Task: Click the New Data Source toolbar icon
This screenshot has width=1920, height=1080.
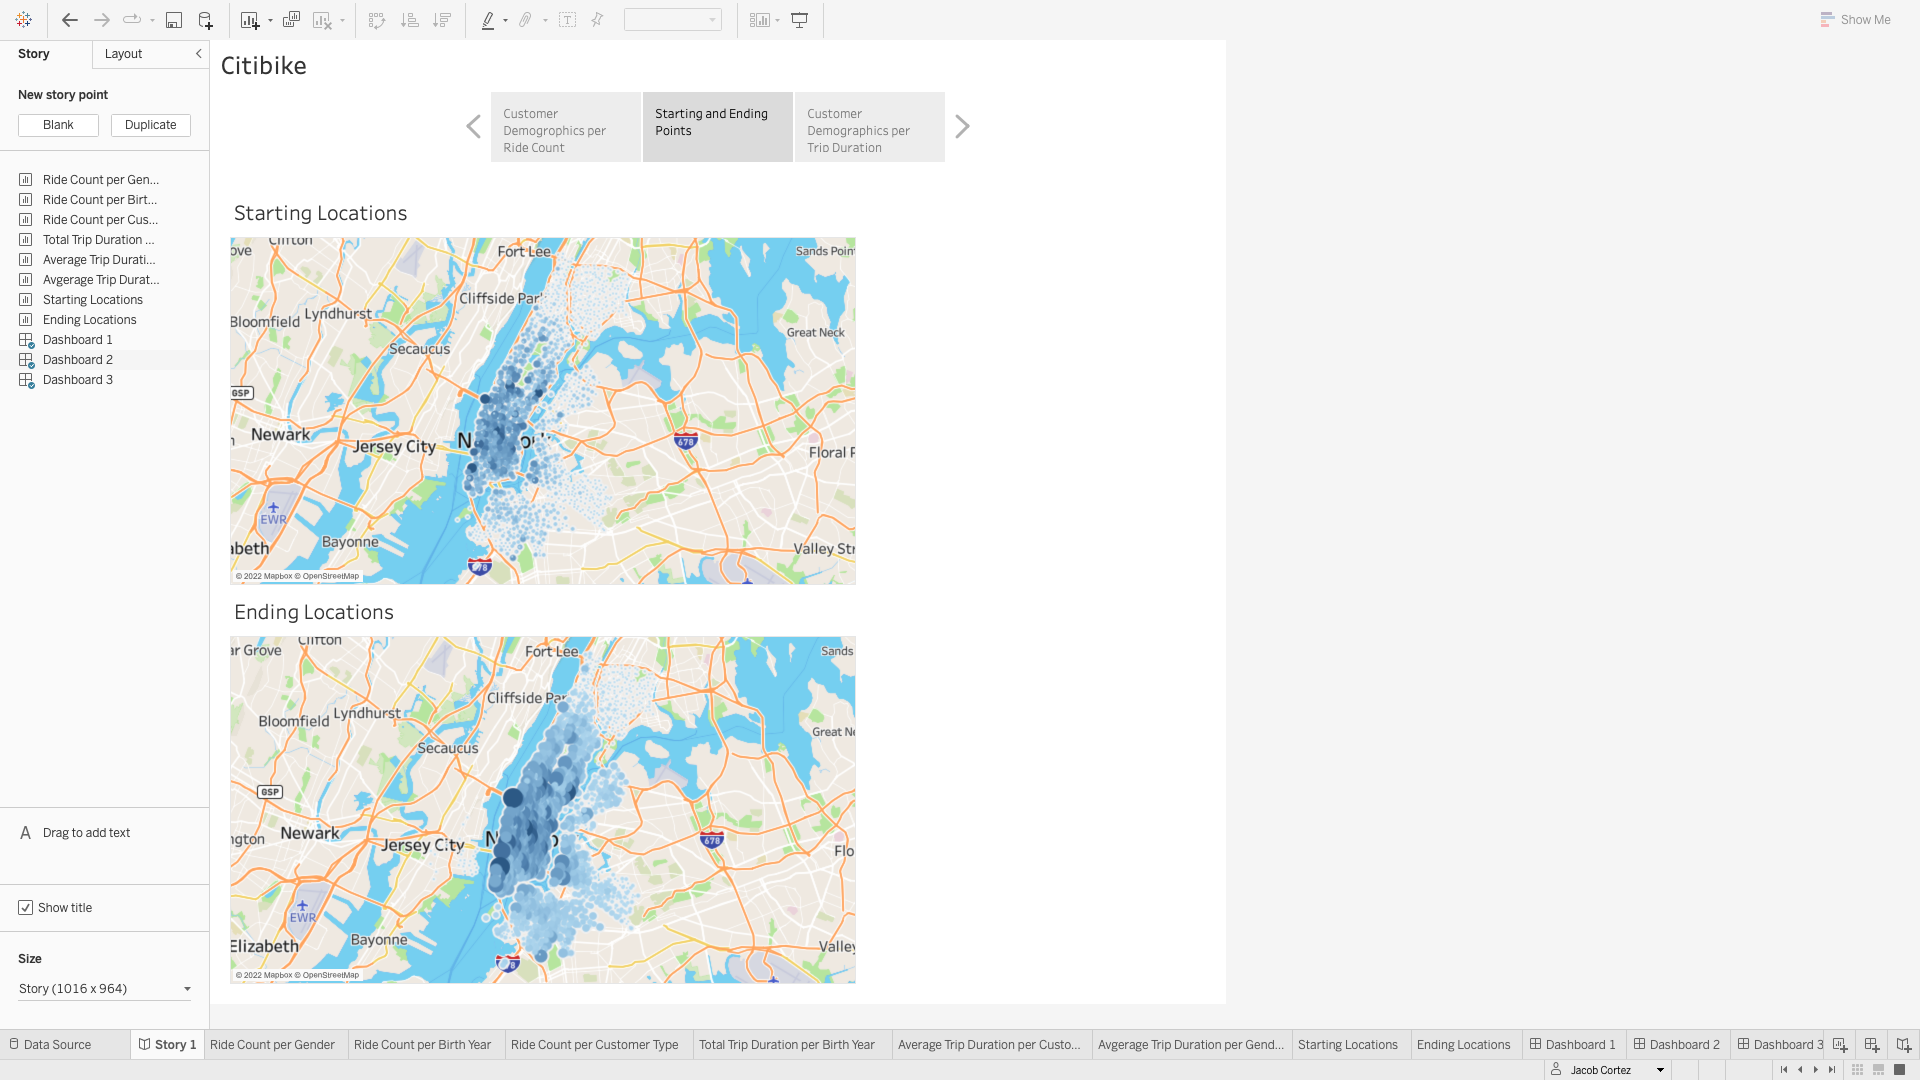Action: click(205, 19)
